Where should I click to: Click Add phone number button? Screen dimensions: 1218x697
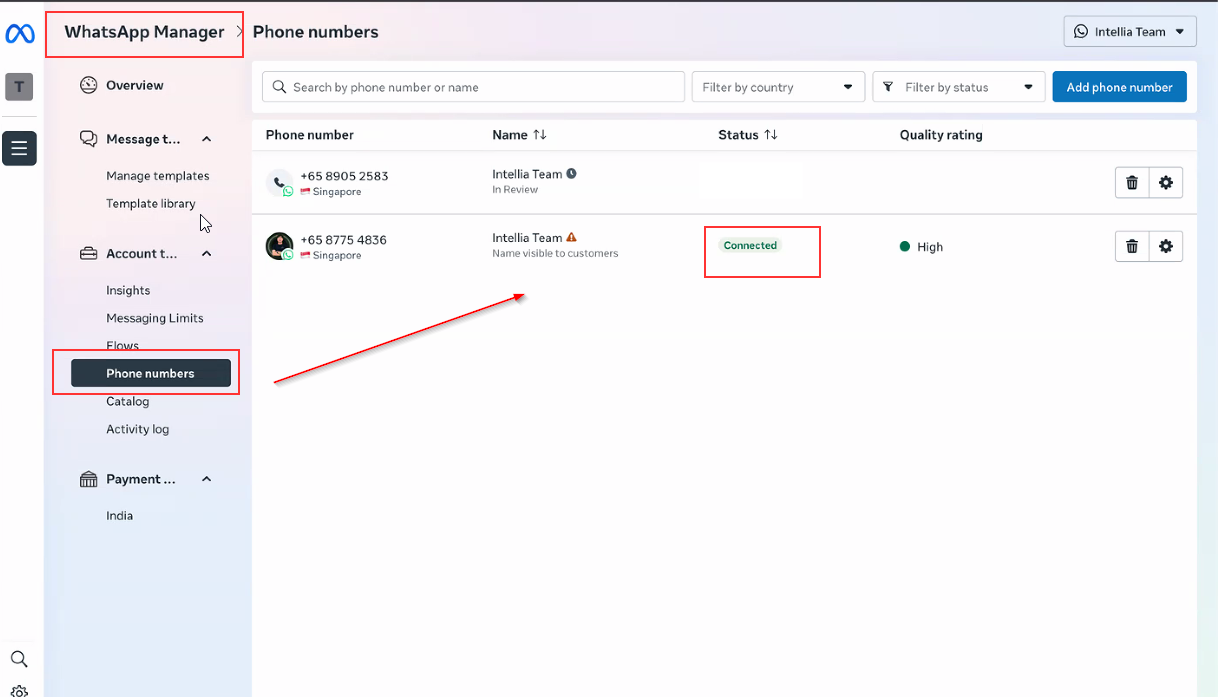pyautogui.click(x=1120, y=87)
